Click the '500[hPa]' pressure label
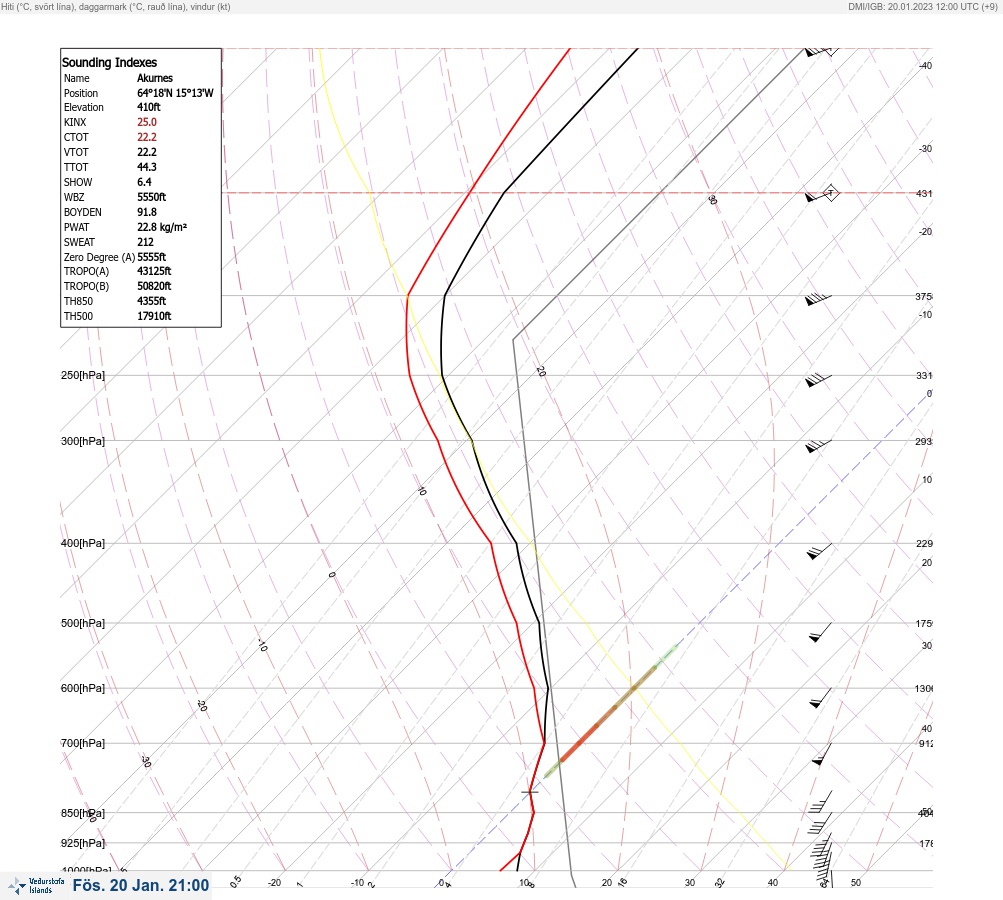This screenshot has width=1003, height=900. (x=83, y=623)
